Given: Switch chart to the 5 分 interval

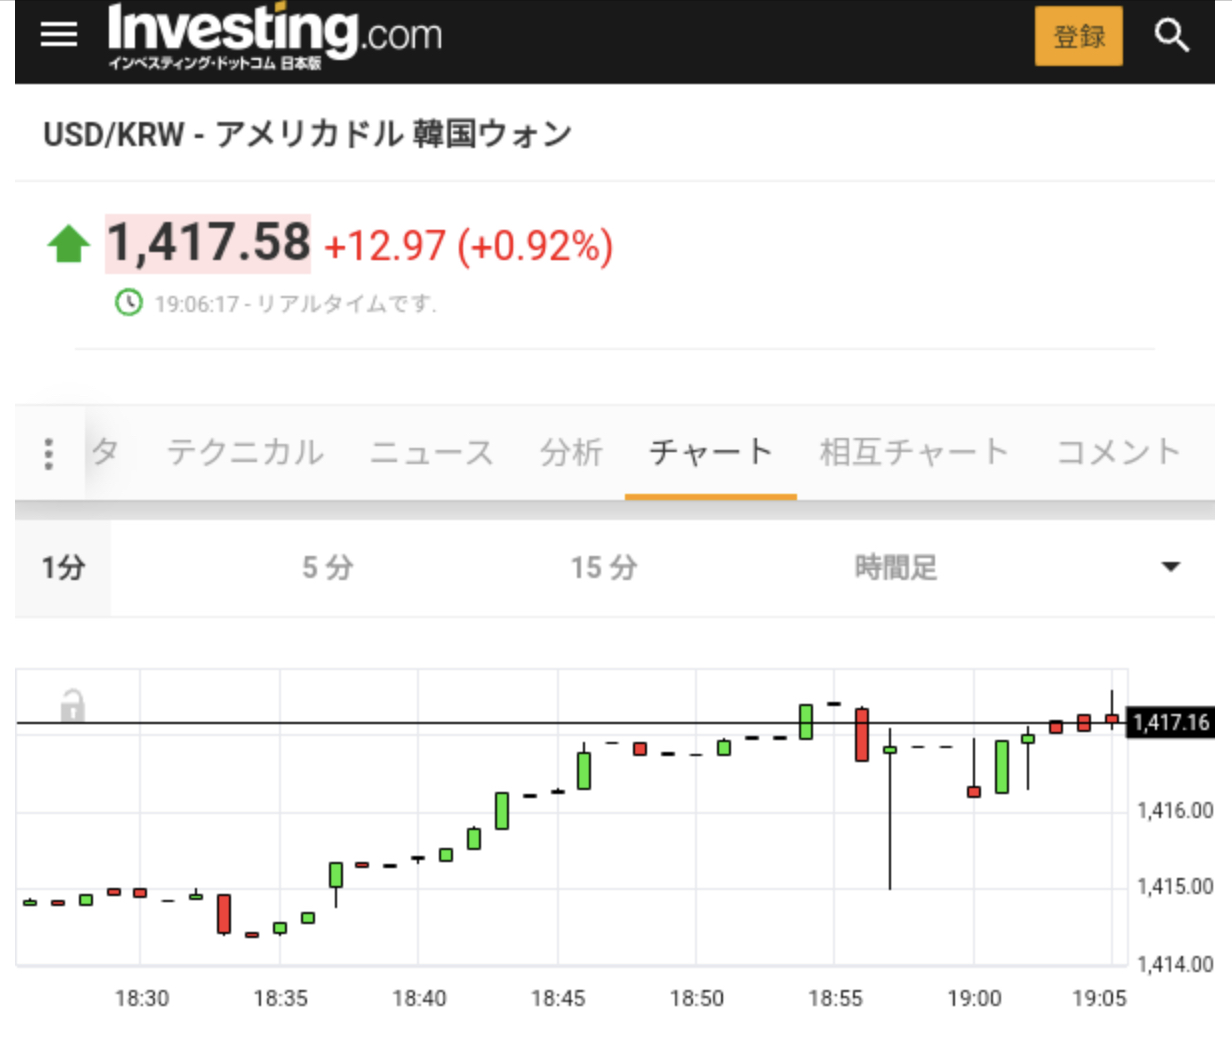Looking at the screenshot, I should click(327, 568).
